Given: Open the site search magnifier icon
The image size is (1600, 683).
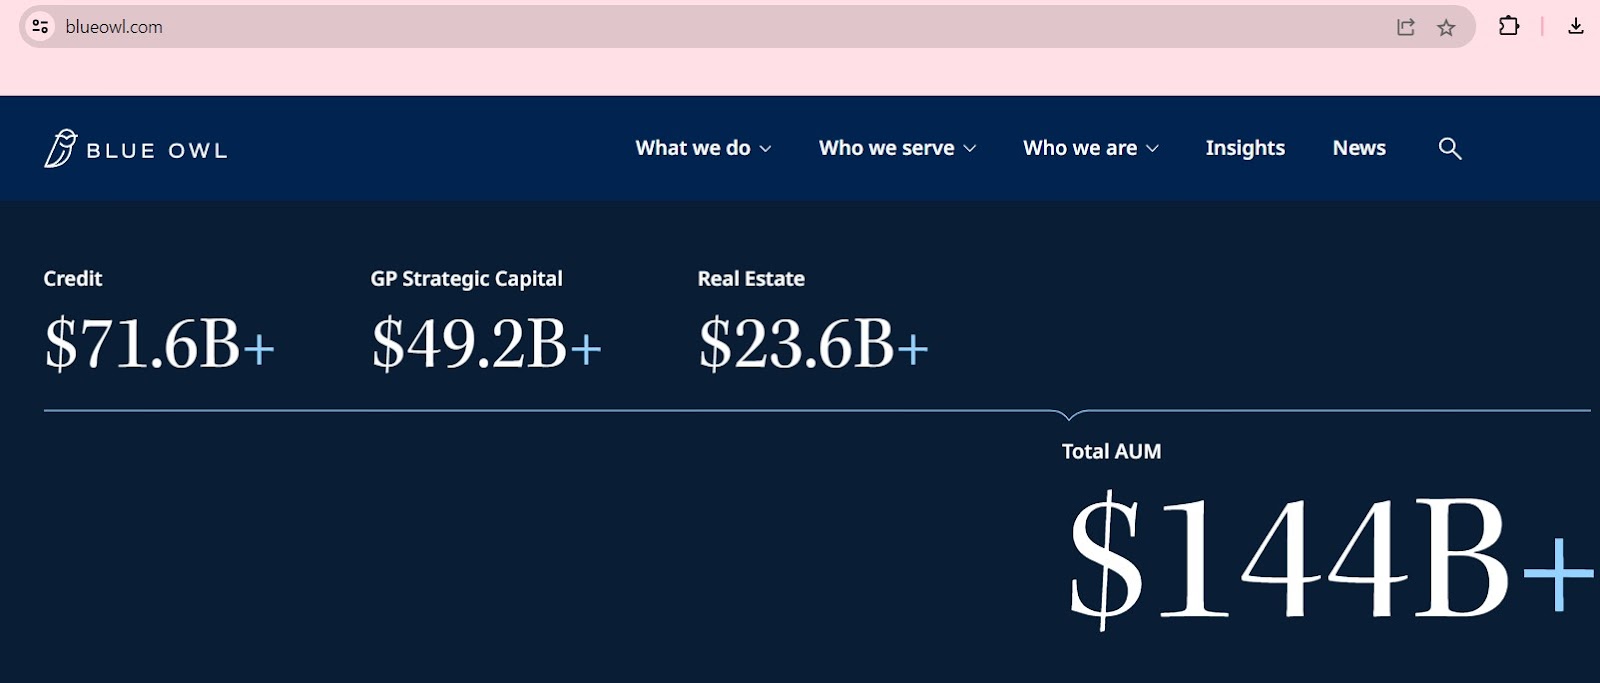Looking at the screenshot, I should [x=1450, y=149].
